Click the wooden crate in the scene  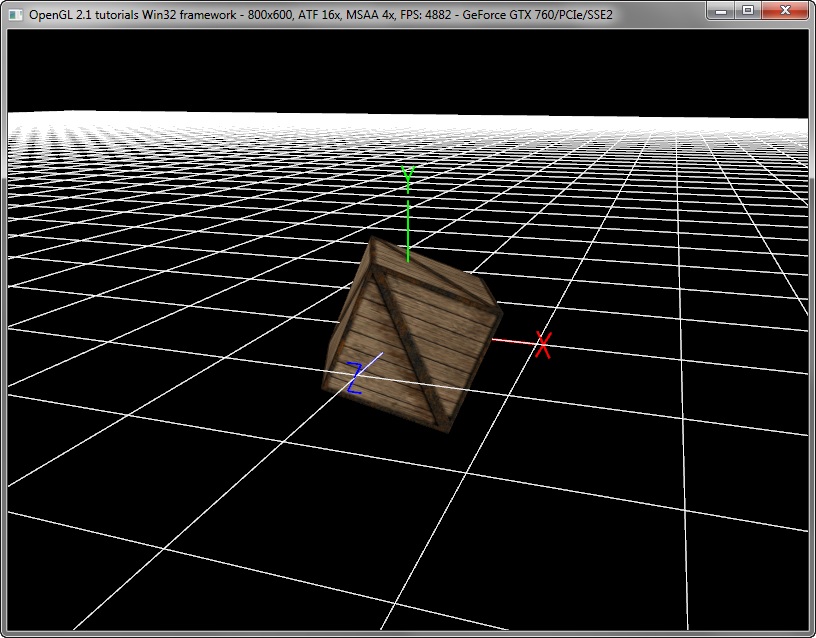[x=413, y=335]
